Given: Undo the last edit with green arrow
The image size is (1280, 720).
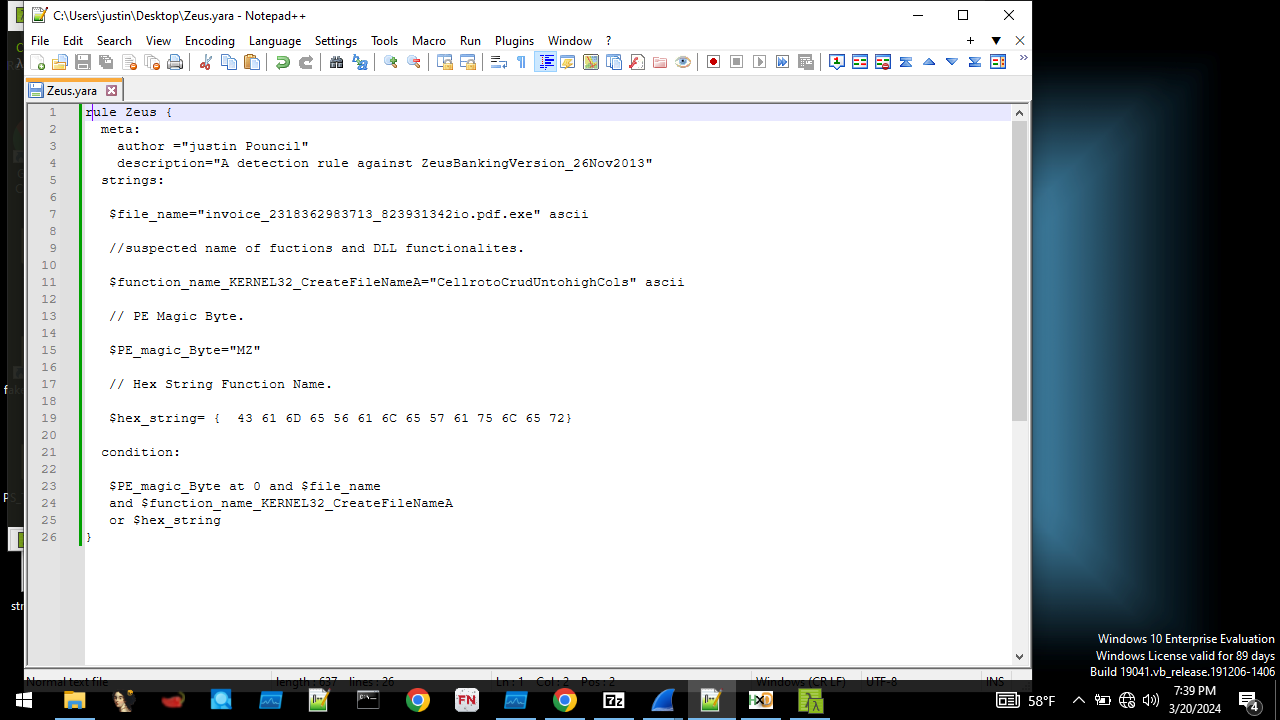Looking at the screenshot, I should [x=283, y=62].
